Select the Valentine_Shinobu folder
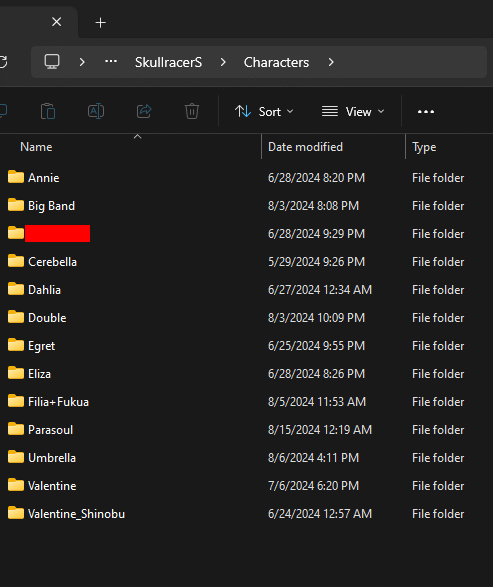This screenshot has height=587, width=493. 76,514
